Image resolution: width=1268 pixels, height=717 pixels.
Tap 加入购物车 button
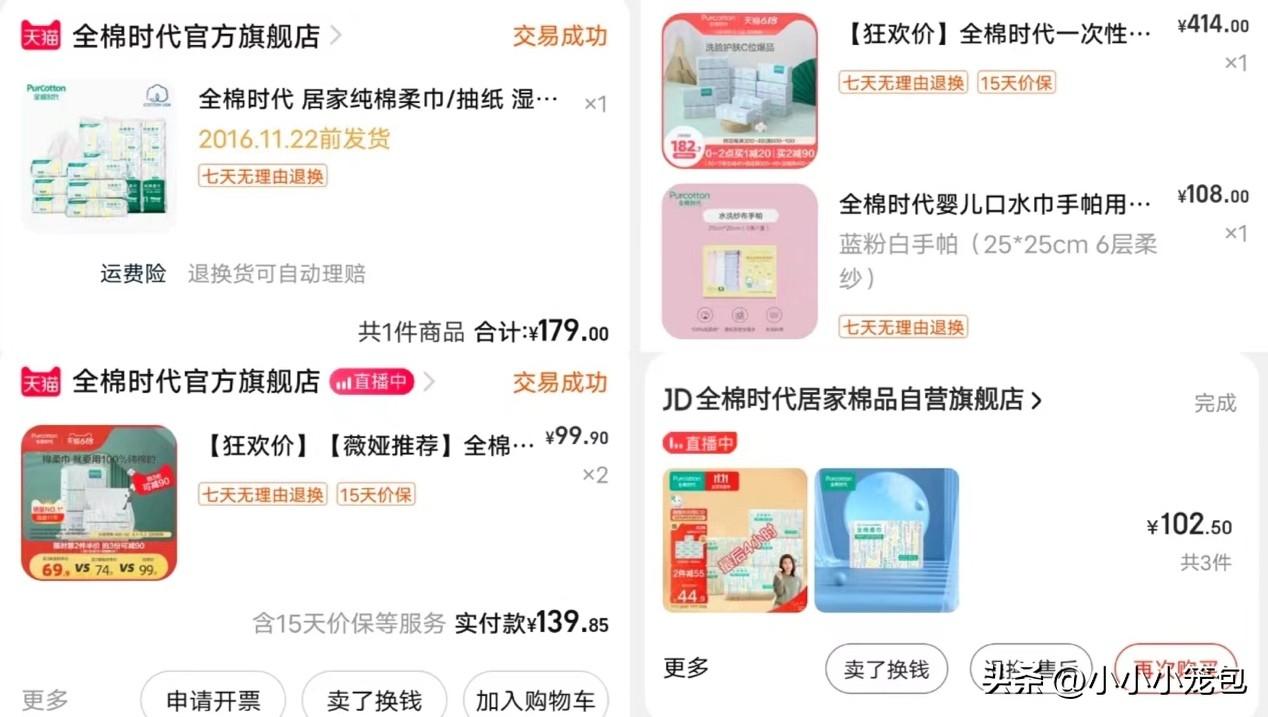(x=536, y=699)
